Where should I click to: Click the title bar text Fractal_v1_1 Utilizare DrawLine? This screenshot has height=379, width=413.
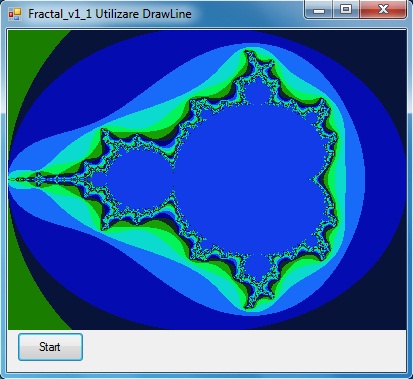[110, 14]
